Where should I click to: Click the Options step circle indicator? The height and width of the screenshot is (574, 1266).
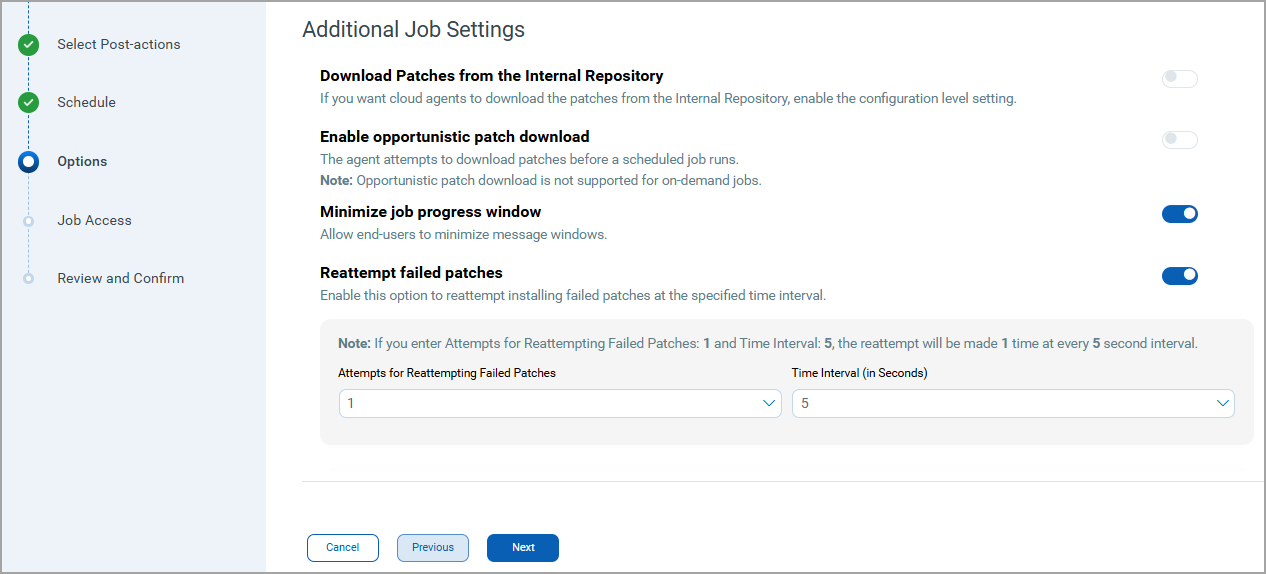pyautogui.click(x=28, y=161)
